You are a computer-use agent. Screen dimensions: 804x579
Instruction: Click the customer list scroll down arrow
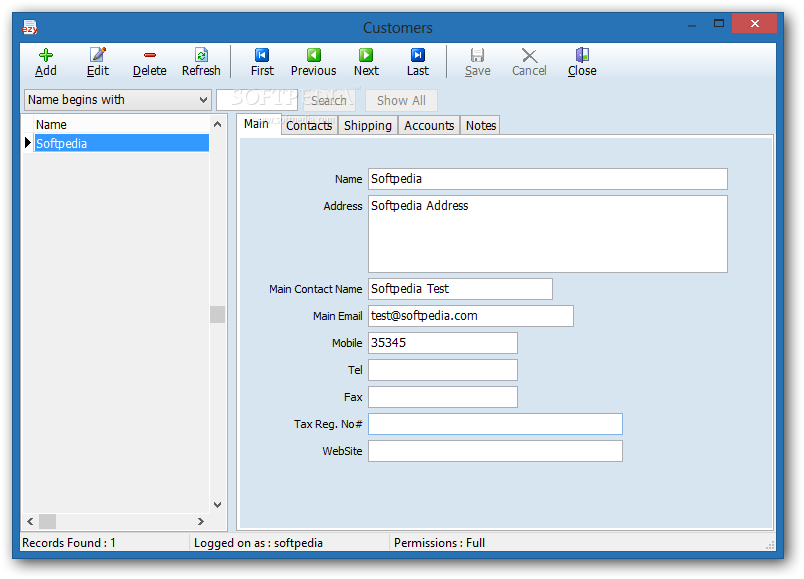tap(217, 505)
